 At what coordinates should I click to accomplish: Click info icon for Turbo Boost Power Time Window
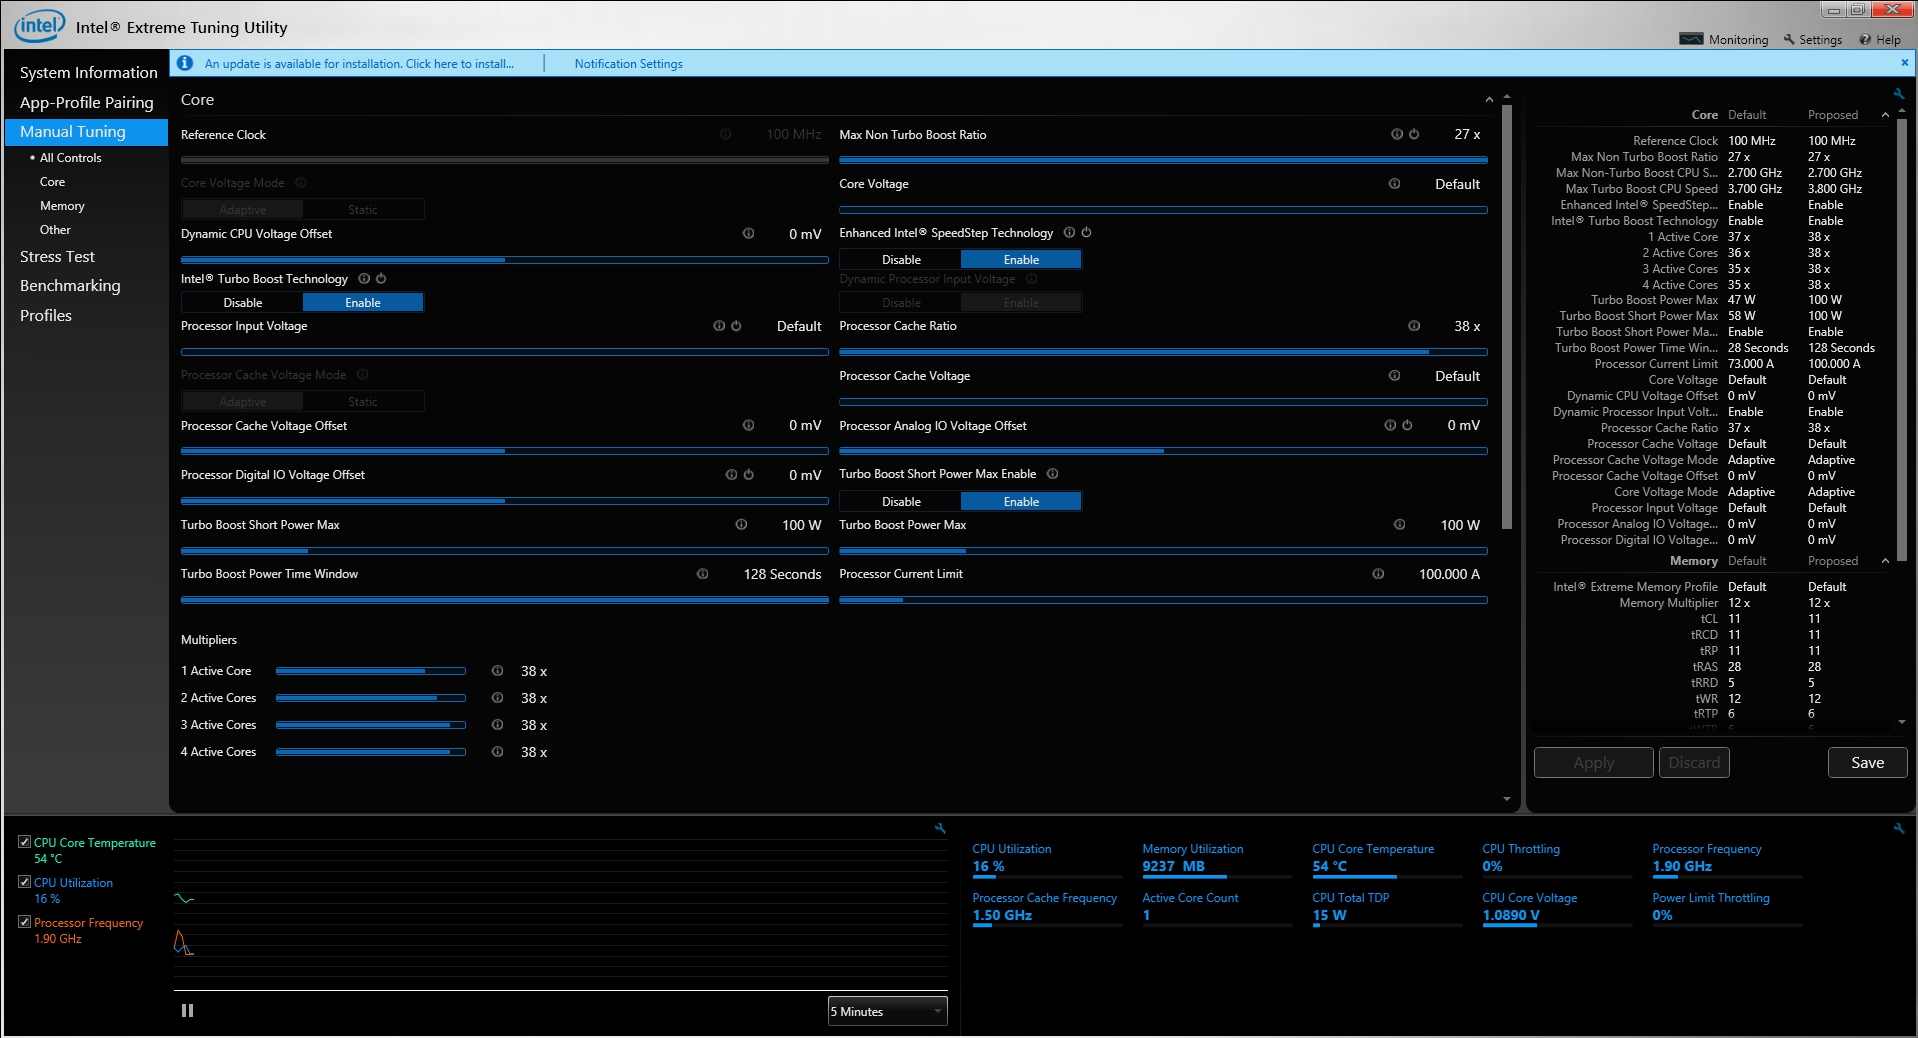[x=702, y=573]
